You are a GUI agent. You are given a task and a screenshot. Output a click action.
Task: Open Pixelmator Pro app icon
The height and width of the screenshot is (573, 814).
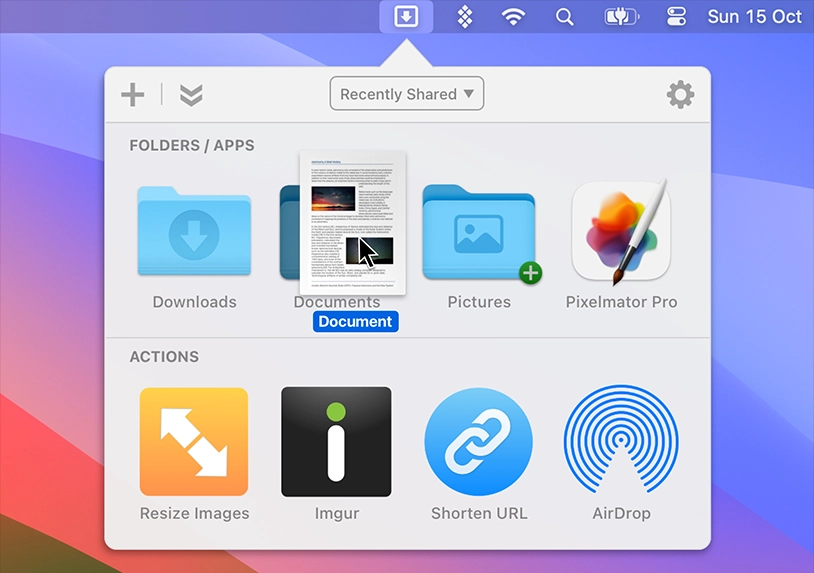click(x=621, y=232)
